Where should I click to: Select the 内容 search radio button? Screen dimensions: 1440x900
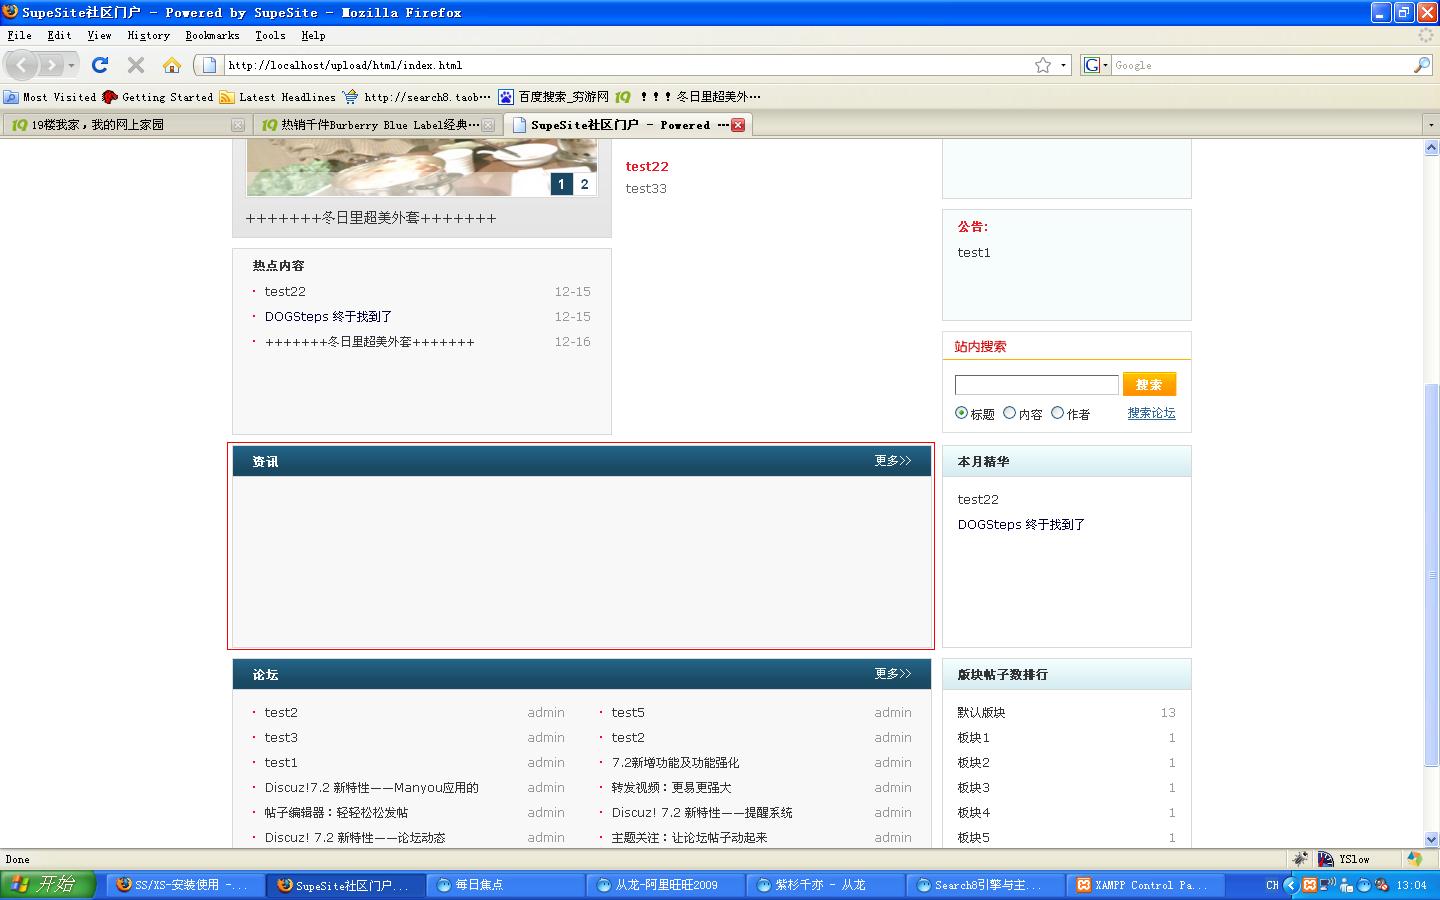[1009, 413]
